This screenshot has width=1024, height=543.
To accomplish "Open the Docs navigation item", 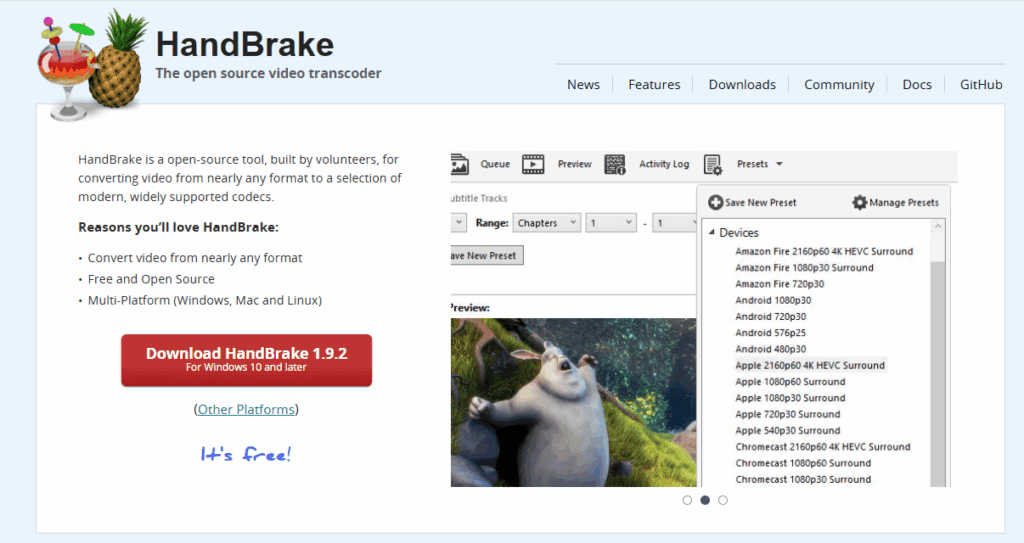I will tap(917, 84).
